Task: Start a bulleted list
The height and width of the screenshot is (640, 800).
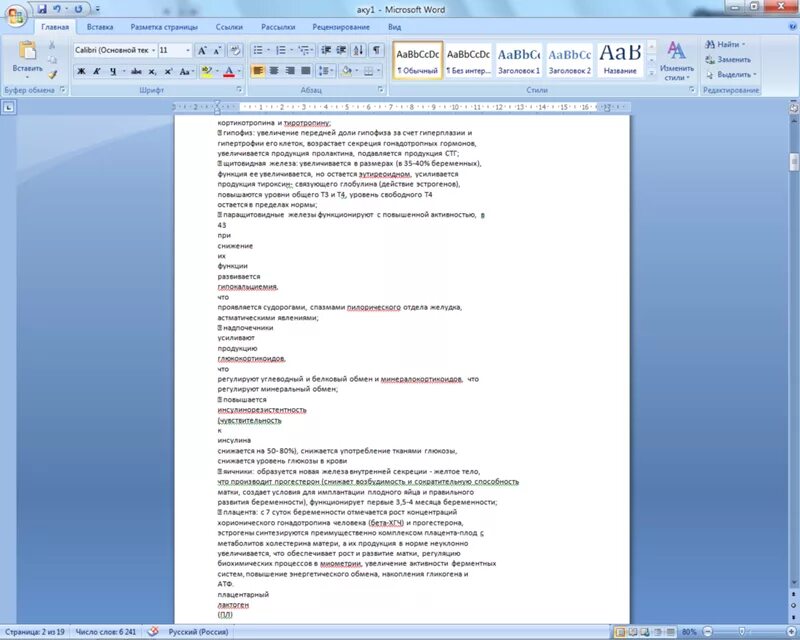Action: [x=258, y=50]
